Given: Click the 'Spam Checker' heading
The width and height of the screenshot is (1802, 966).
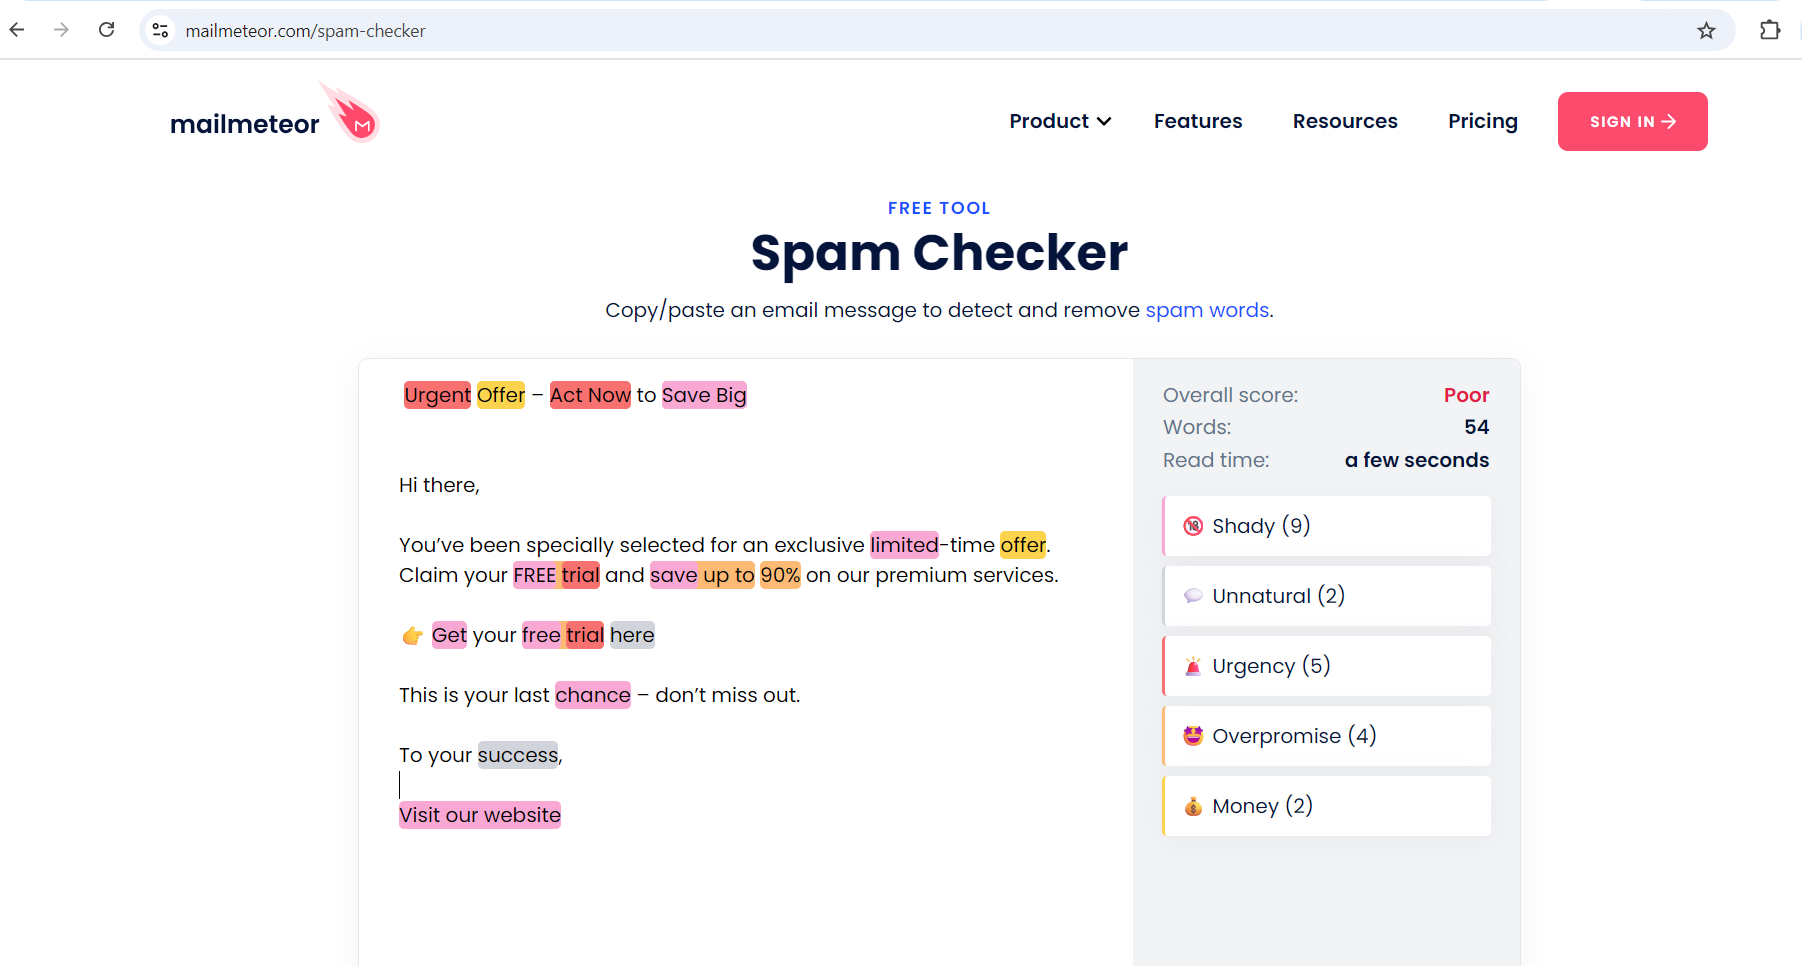Looking at the screenshot, I should (939, 253).
